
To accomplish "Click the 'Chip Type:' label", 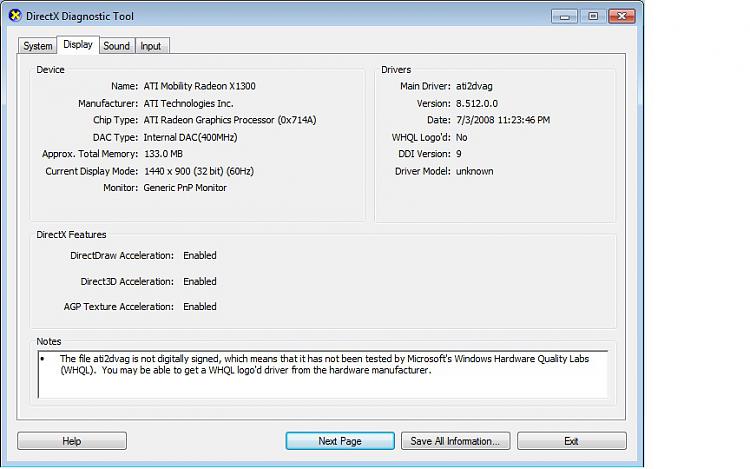I will pyautogui.click(x=116, y=120).
